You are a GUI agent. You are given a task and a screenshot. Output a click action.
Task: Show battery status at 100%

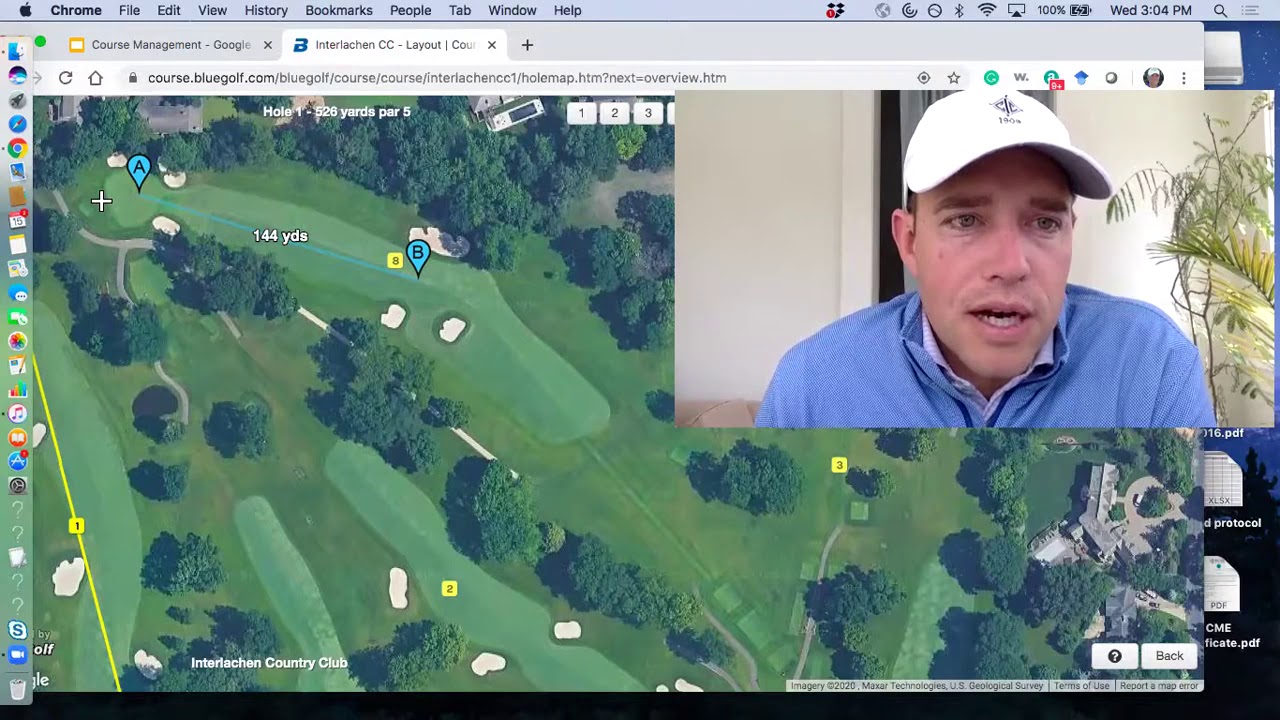click(x=1064, y=10)
